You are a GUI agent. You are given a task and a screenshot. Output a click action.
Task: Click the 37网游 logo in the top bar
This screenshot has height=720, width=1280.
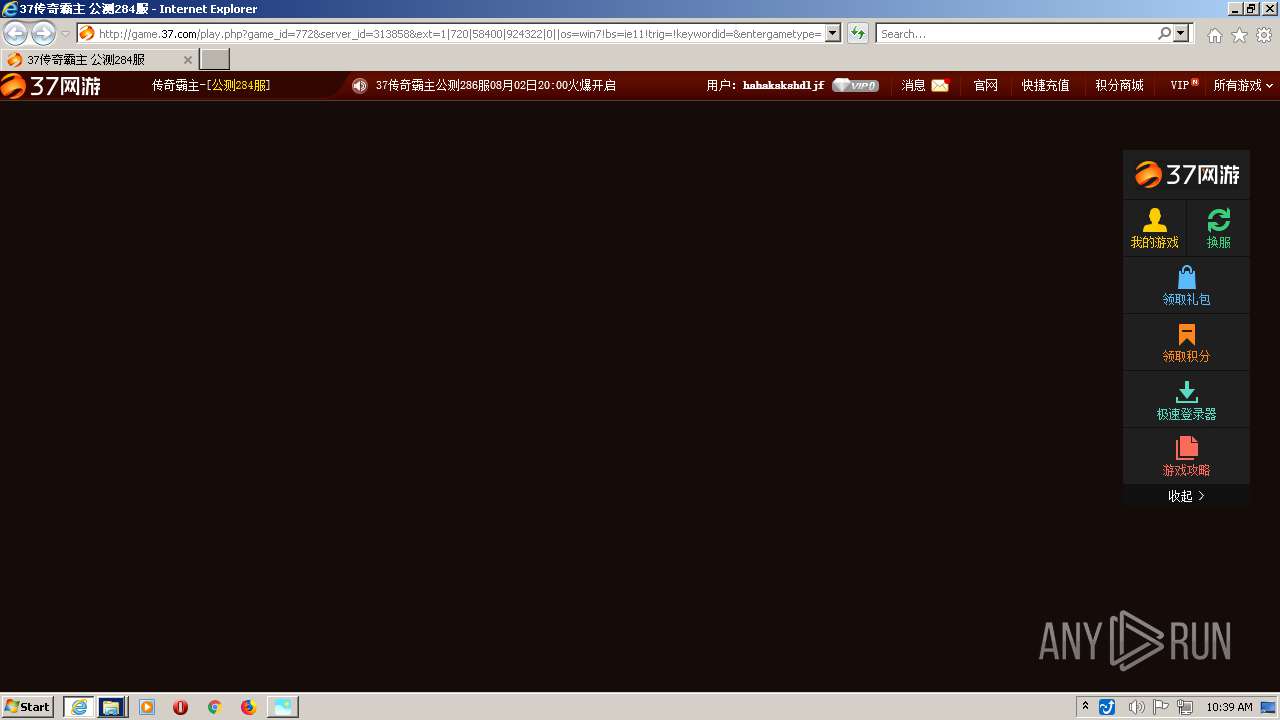(51, 86)
